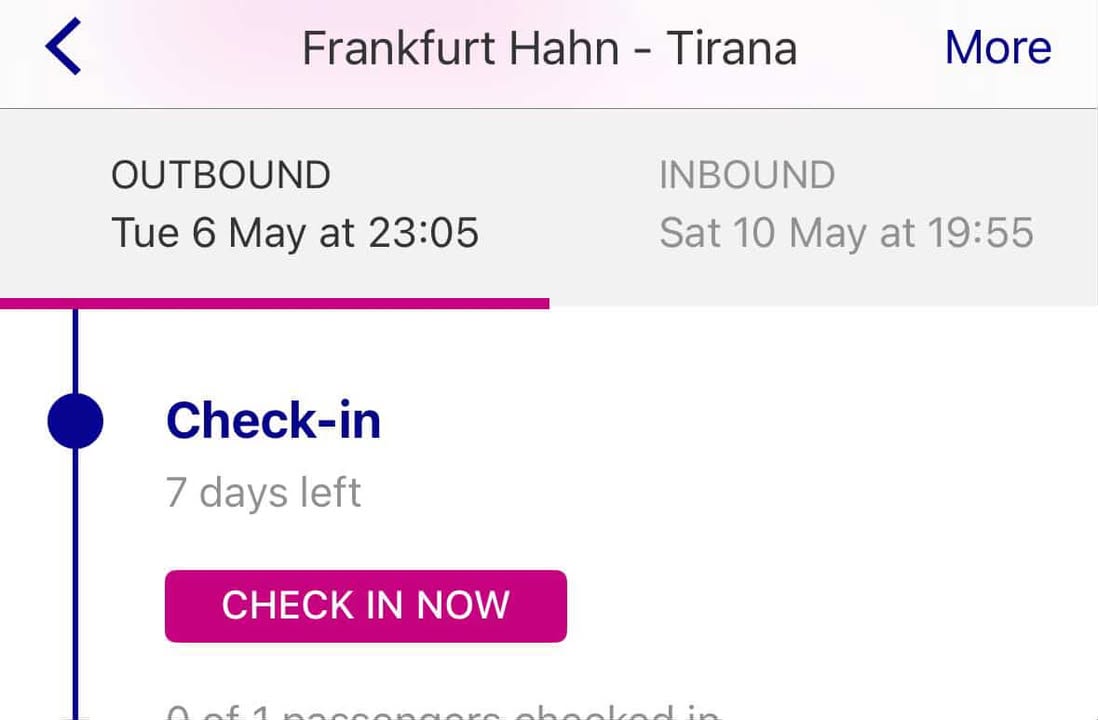1098x720 pixels.
Task: Tap the word Tirana in the header
Action: [732, 48]
